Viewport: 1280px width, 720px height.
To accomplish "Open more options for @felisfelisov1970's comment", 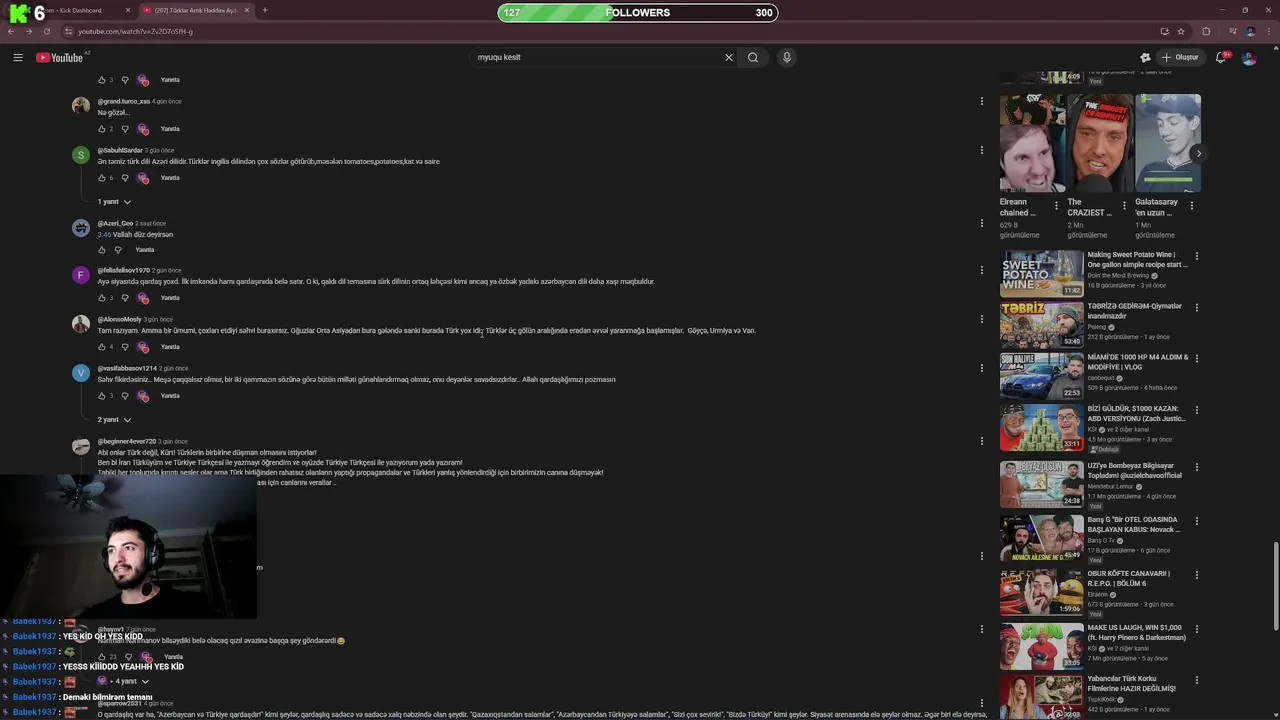I will 982,270.
